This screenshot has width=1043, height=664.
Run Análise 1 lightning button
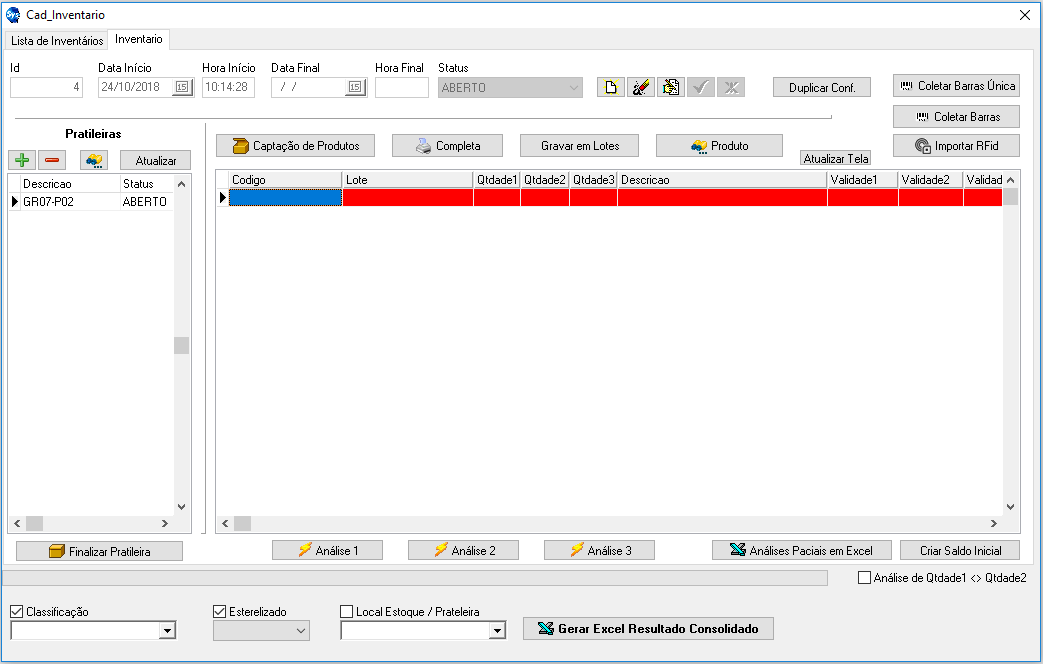coord(327,550)
